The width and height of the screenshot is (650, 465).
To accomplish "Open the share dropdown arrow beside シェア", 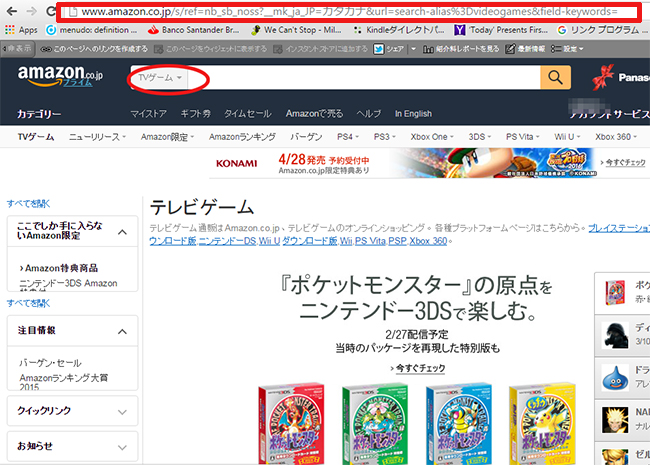I will (x=413, y=49).
